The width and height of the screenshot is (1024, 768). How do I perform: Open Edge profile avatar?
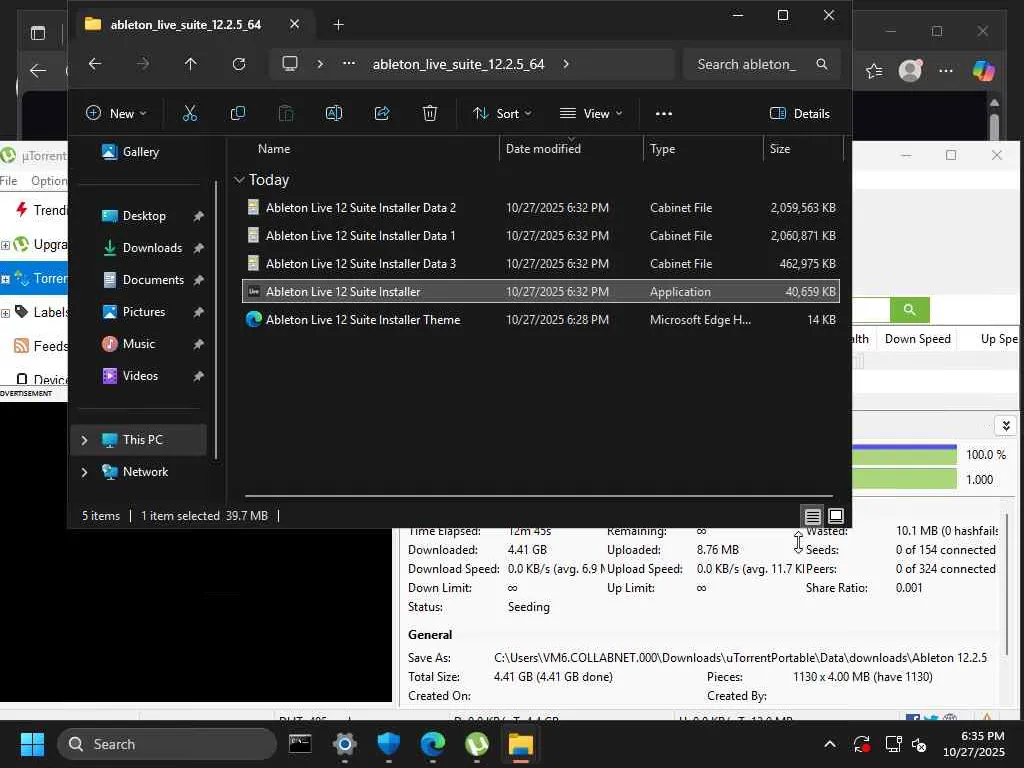coord(910,71)
